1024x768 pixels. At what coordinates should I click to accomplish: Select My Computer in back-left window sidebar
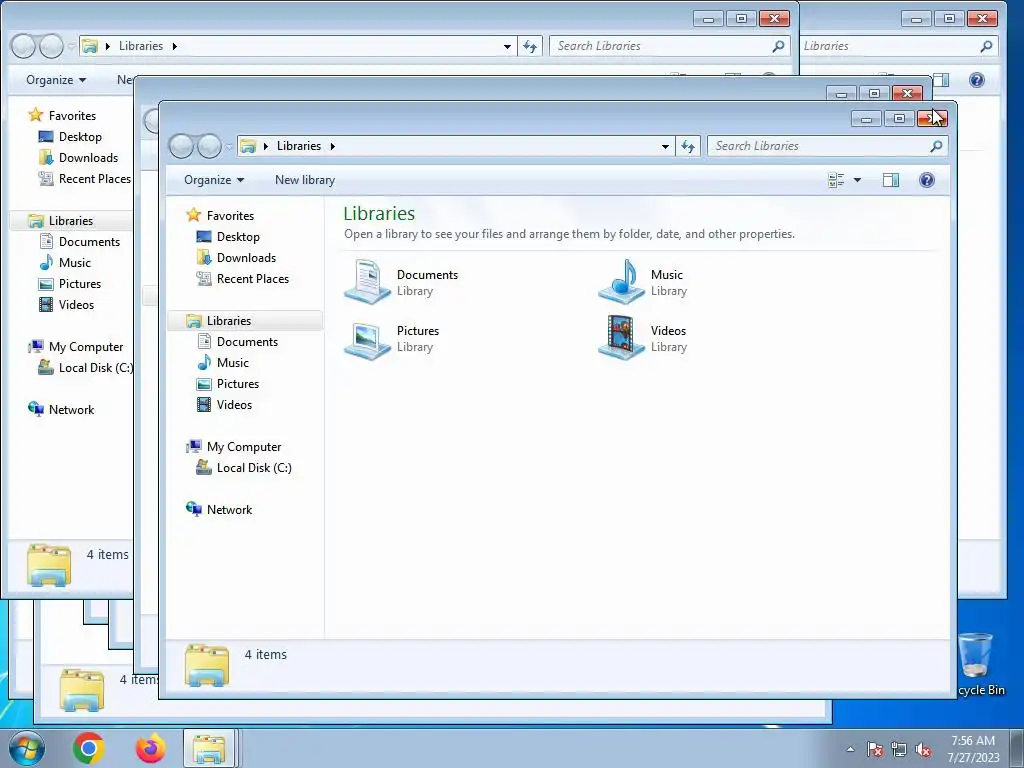pos(76,347)
